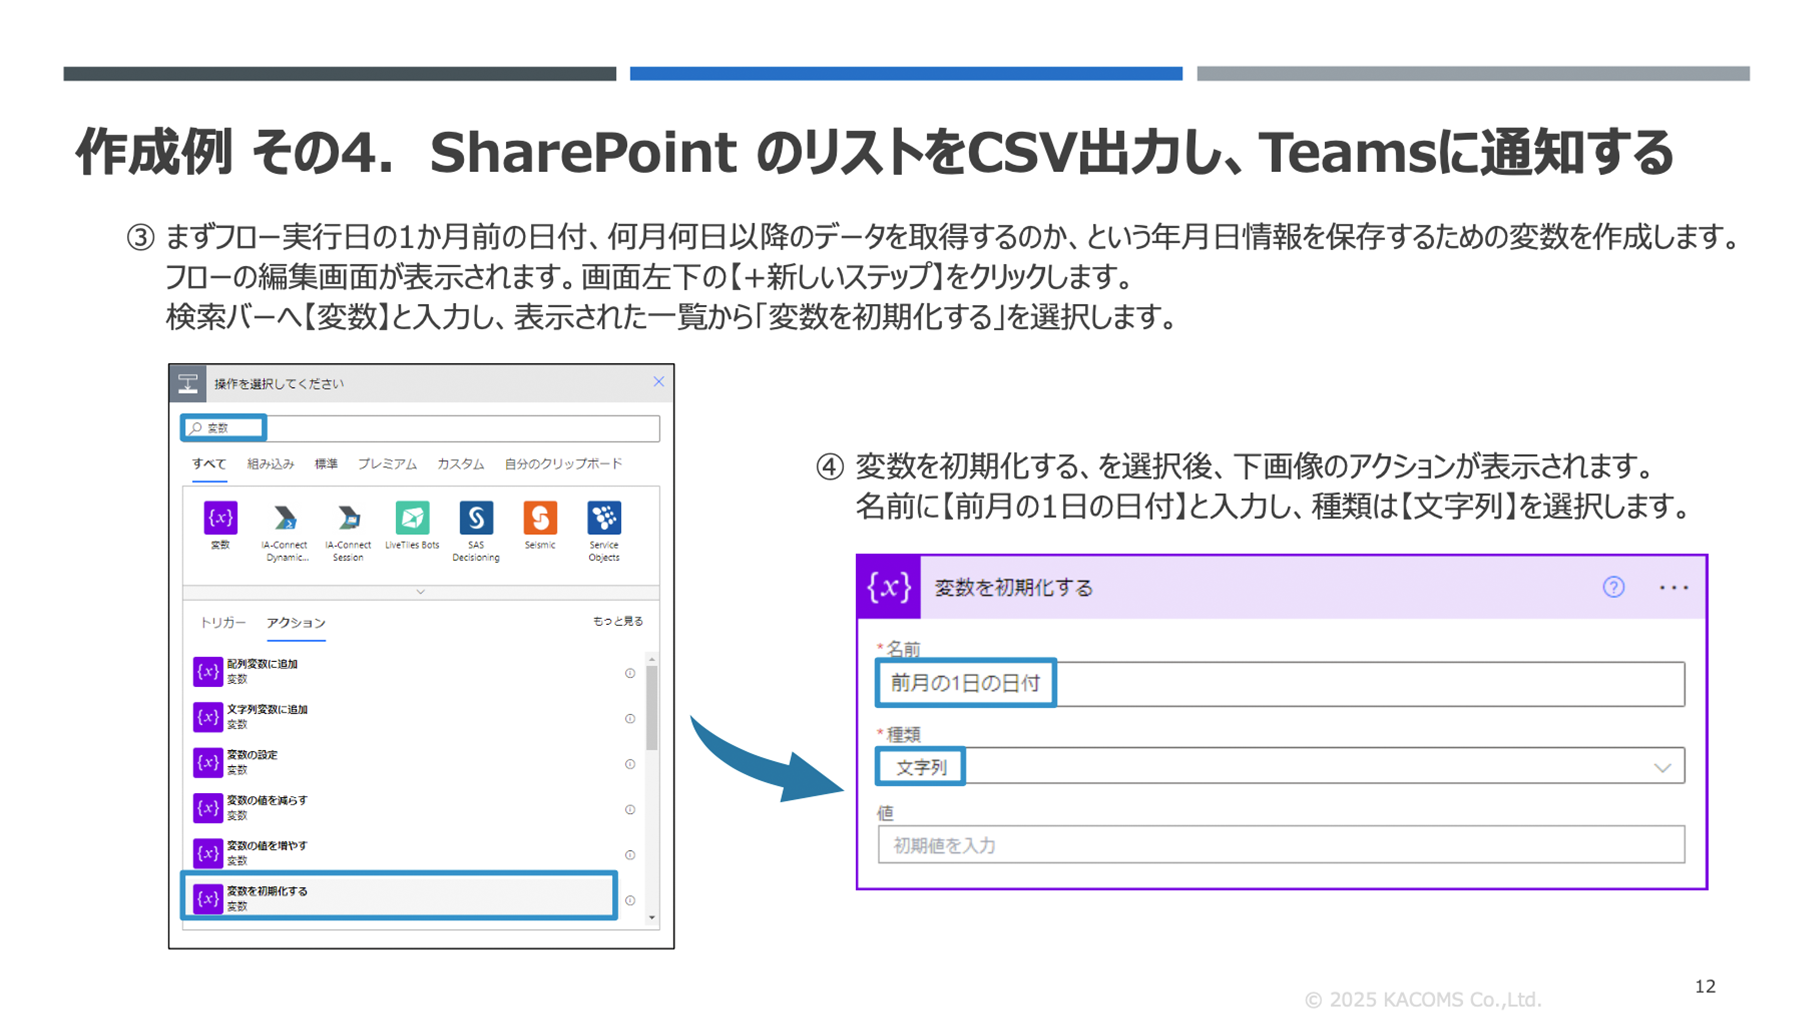Open the three-dot menu of 変数を初期化する card
Viewport: 1807px width, 1018px height.
(1673, 588)
